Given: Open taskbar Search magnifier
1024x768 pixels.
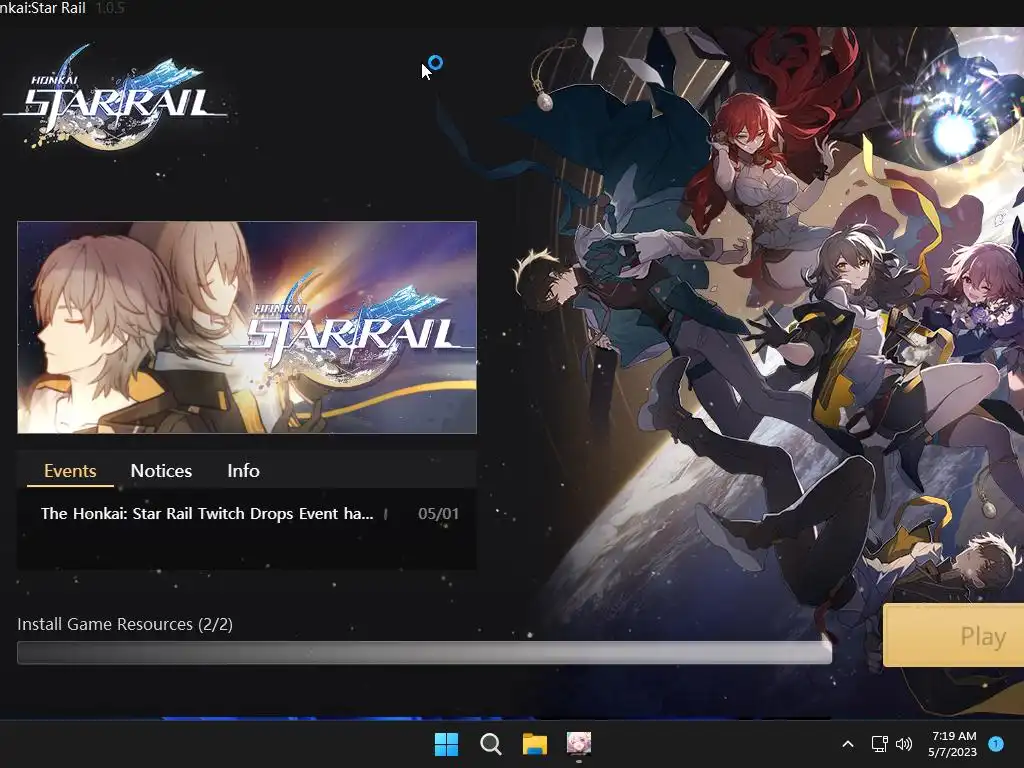Looking at the screenshot, I should (x=490, y=744).
